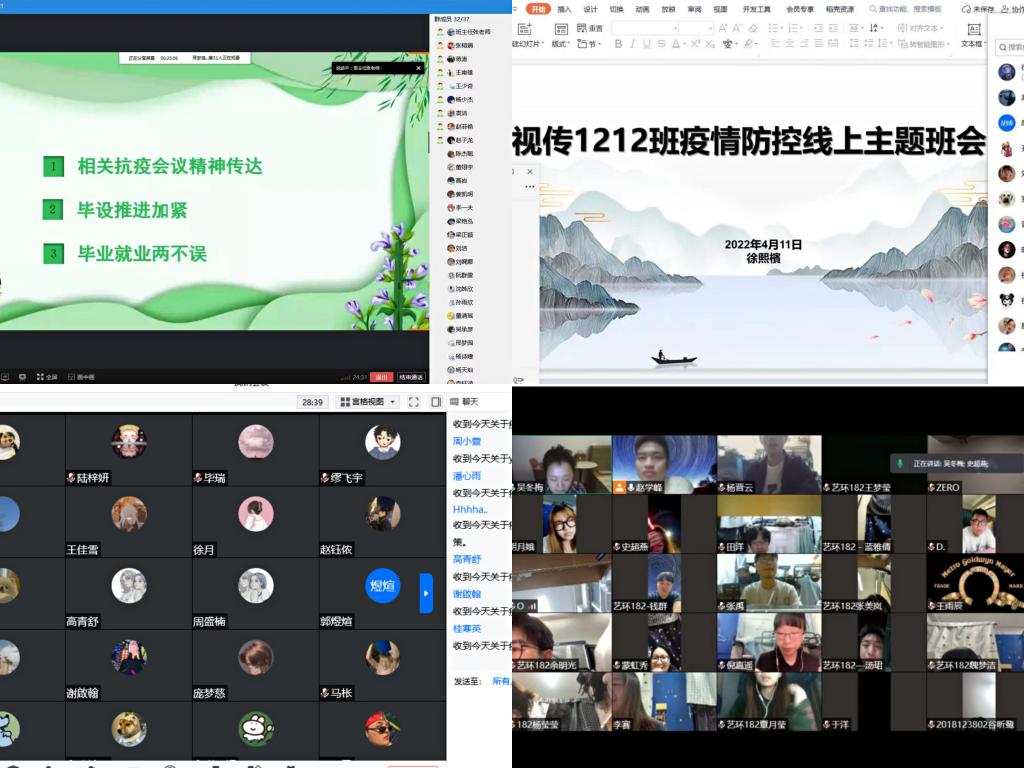Screen dimensions: 1024x768
Task: Click the 全屏 fullscreen button in meeting bar
Action: (47, 377)
